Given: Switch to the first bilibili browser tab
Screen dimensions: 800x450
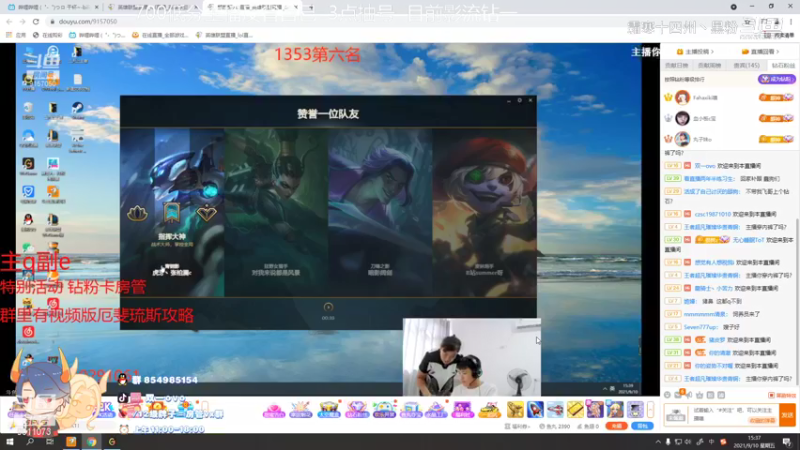Looking at the screenshot, I should [51, 7].
